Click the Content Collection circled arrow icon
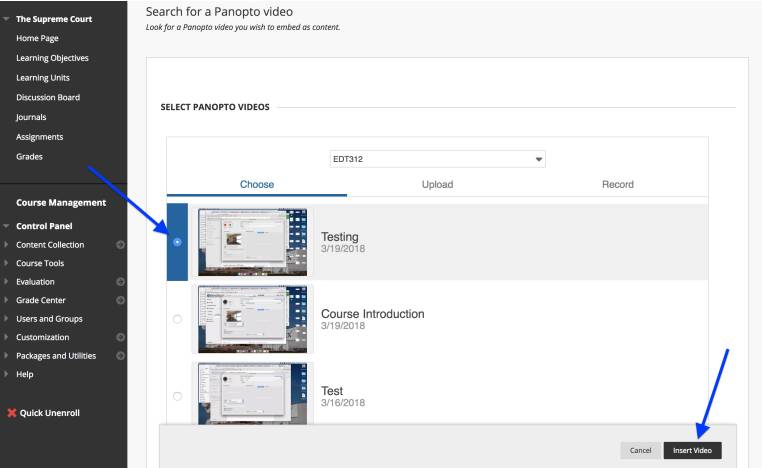This screenshot has width=762, height=468. (120, 245)
